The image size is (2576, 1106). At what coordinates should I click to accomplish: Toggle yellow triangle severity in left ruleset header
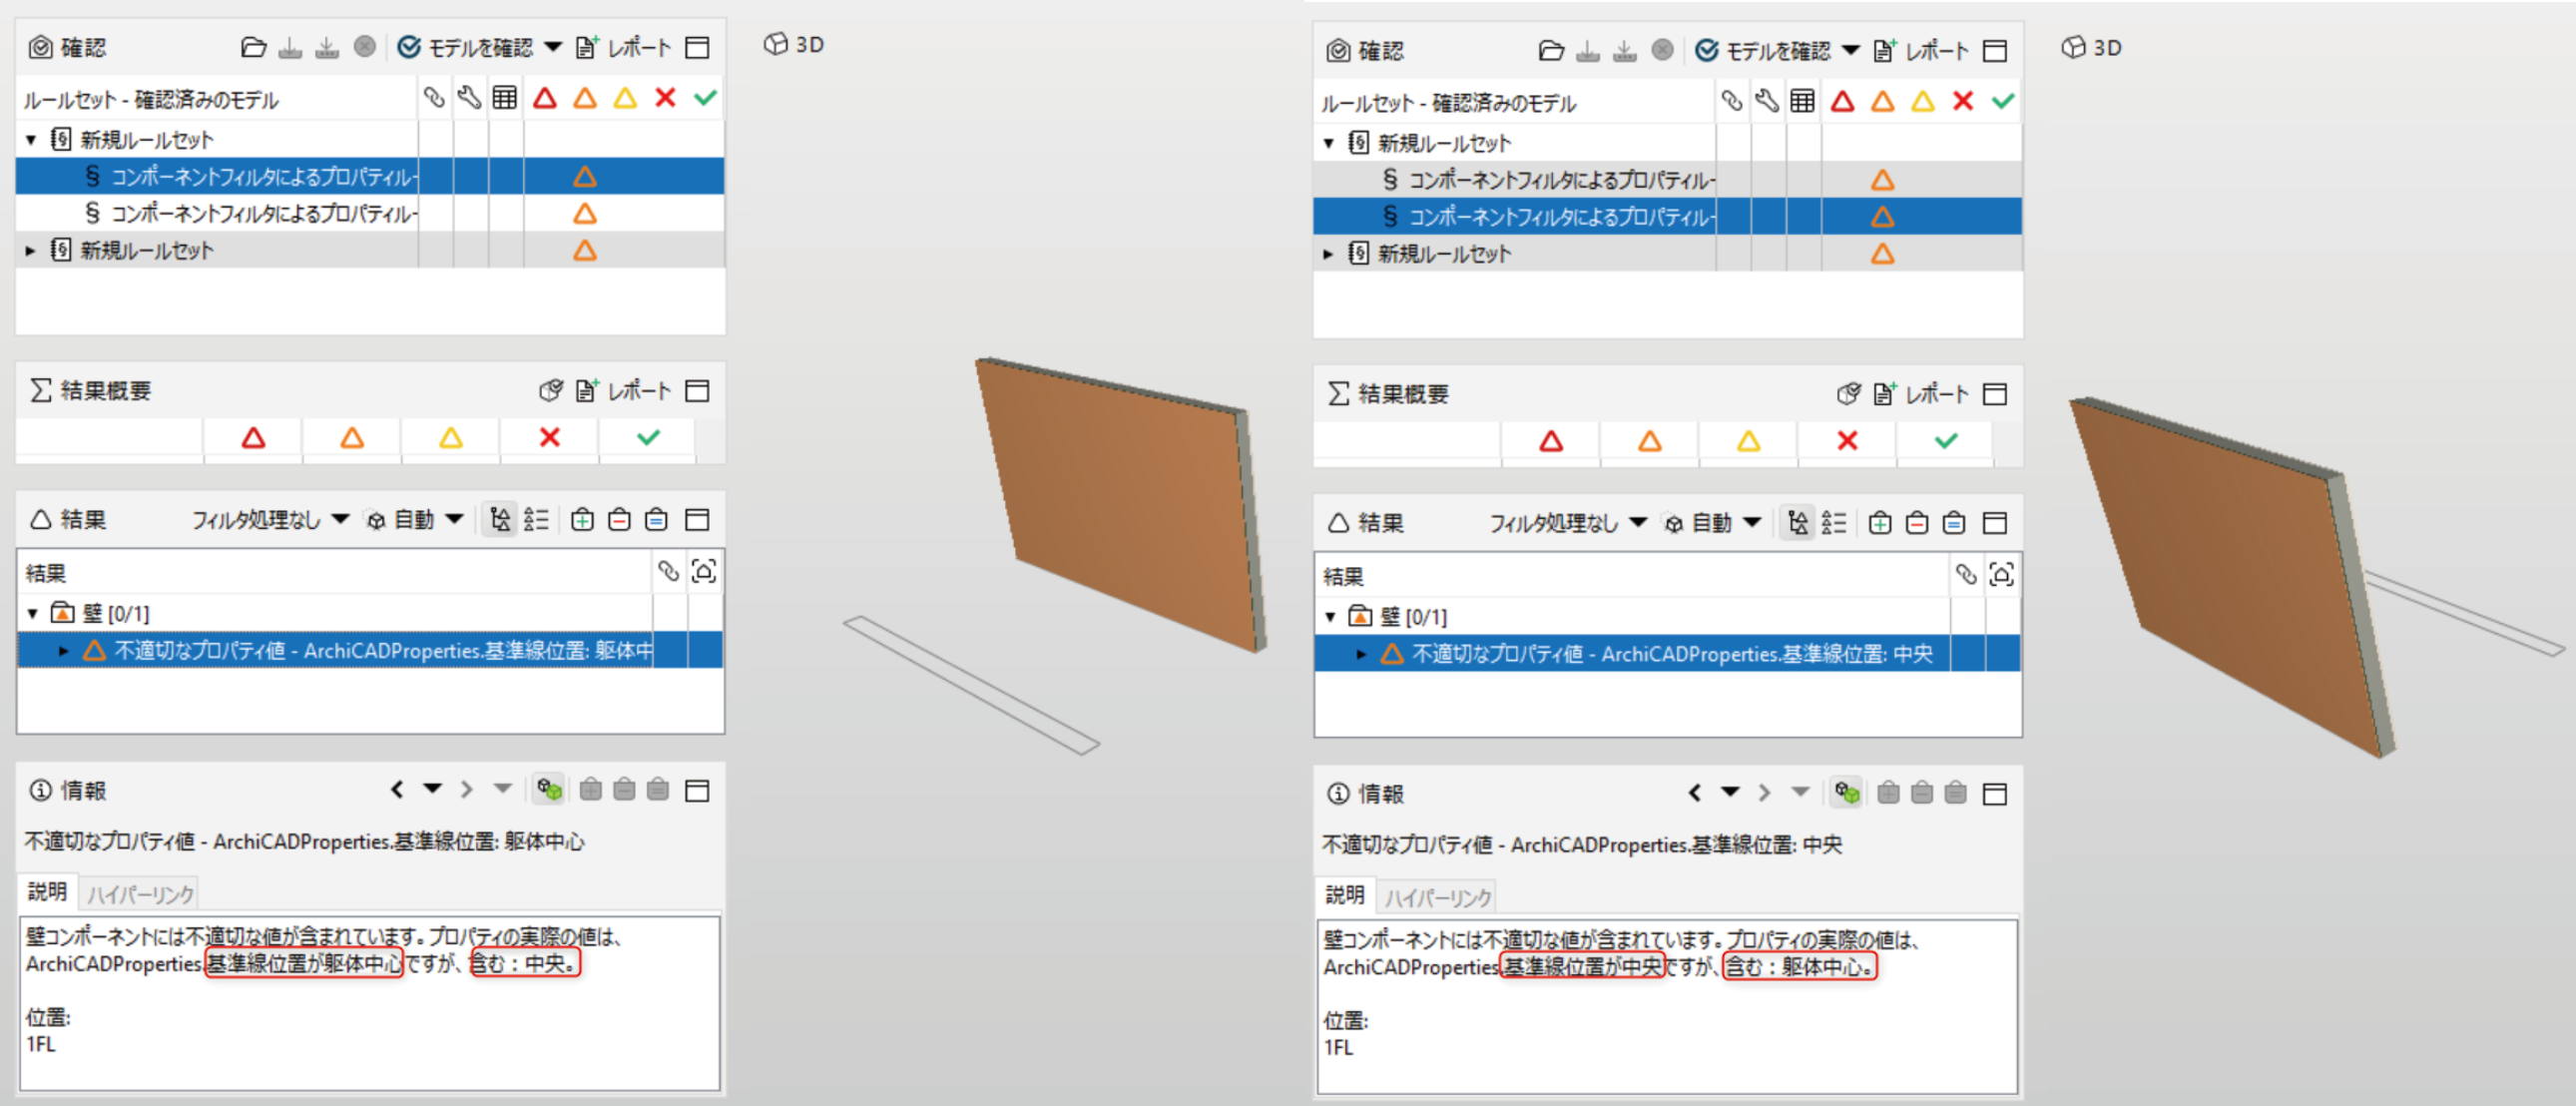[625, 98]
